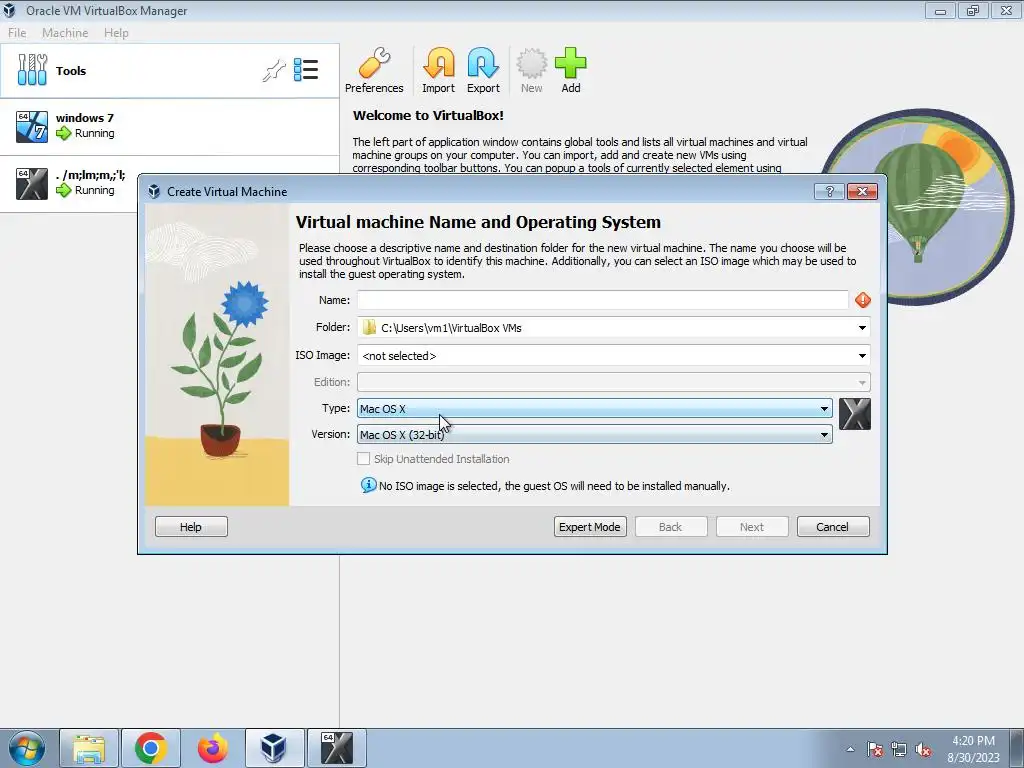Click the Next button
Viewport: 1024px width, 768px height.
[752, 527]
